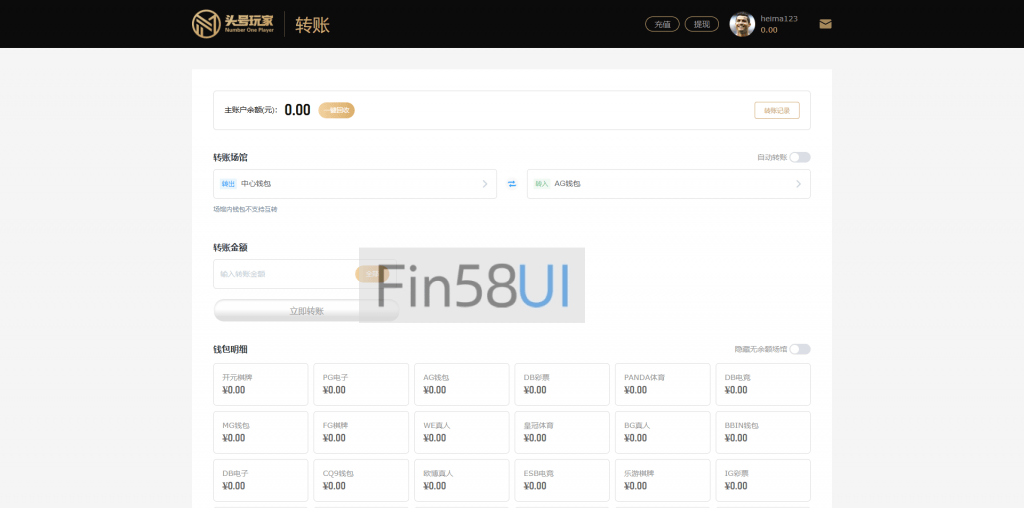This screenshot has width=1024, height=508.
Task: Open the mail envelope icon
Action: [x=825, y=24]
